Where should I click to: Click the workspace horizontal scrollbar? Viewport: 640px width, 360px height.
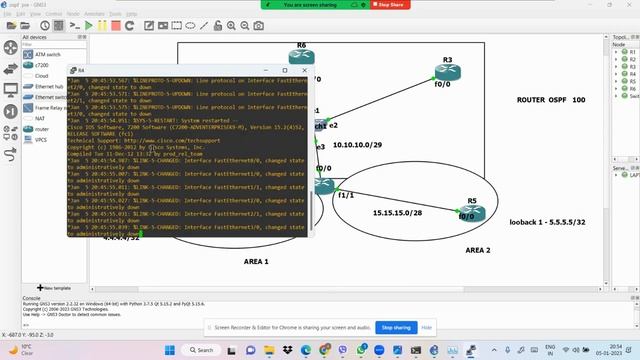pyautogui.click(x=301, y=289)
